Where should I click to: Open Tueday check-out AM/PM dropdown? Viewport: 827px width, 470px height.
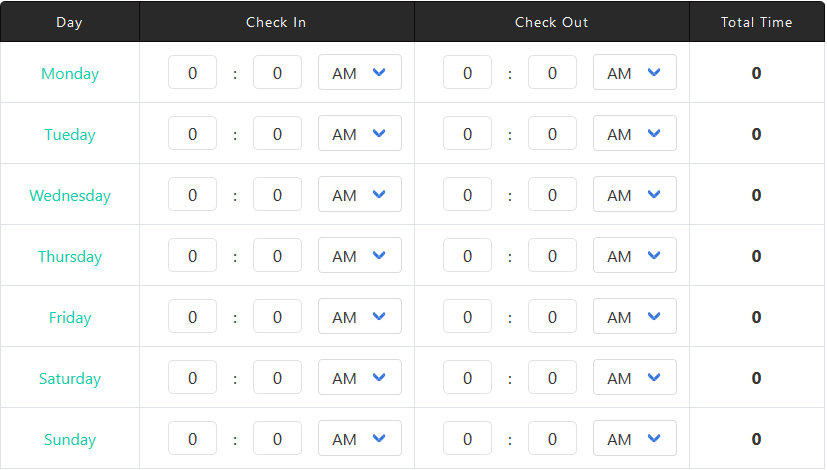tap(634, 133)
